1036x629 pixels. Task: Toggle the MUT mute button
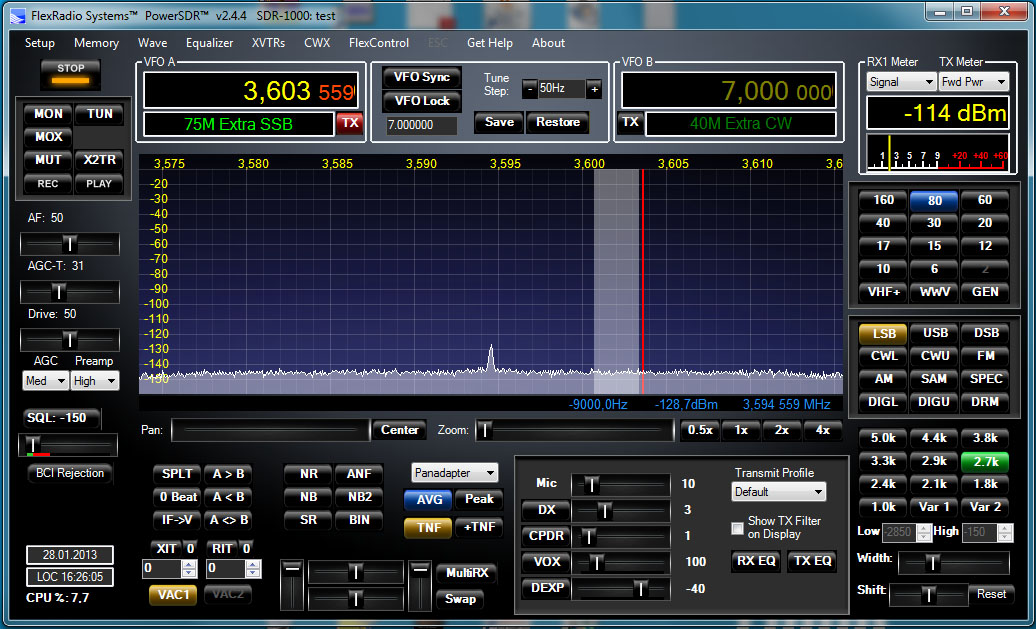coord(48,160)
